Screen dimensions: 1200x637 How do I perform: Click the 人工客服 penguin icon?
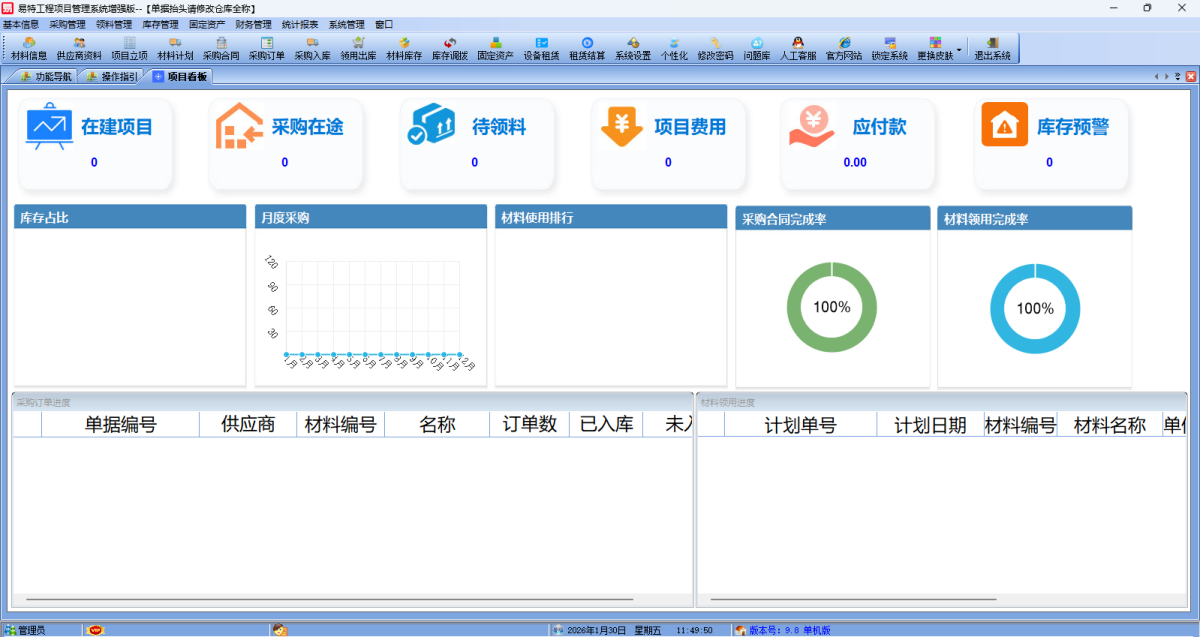797,49
